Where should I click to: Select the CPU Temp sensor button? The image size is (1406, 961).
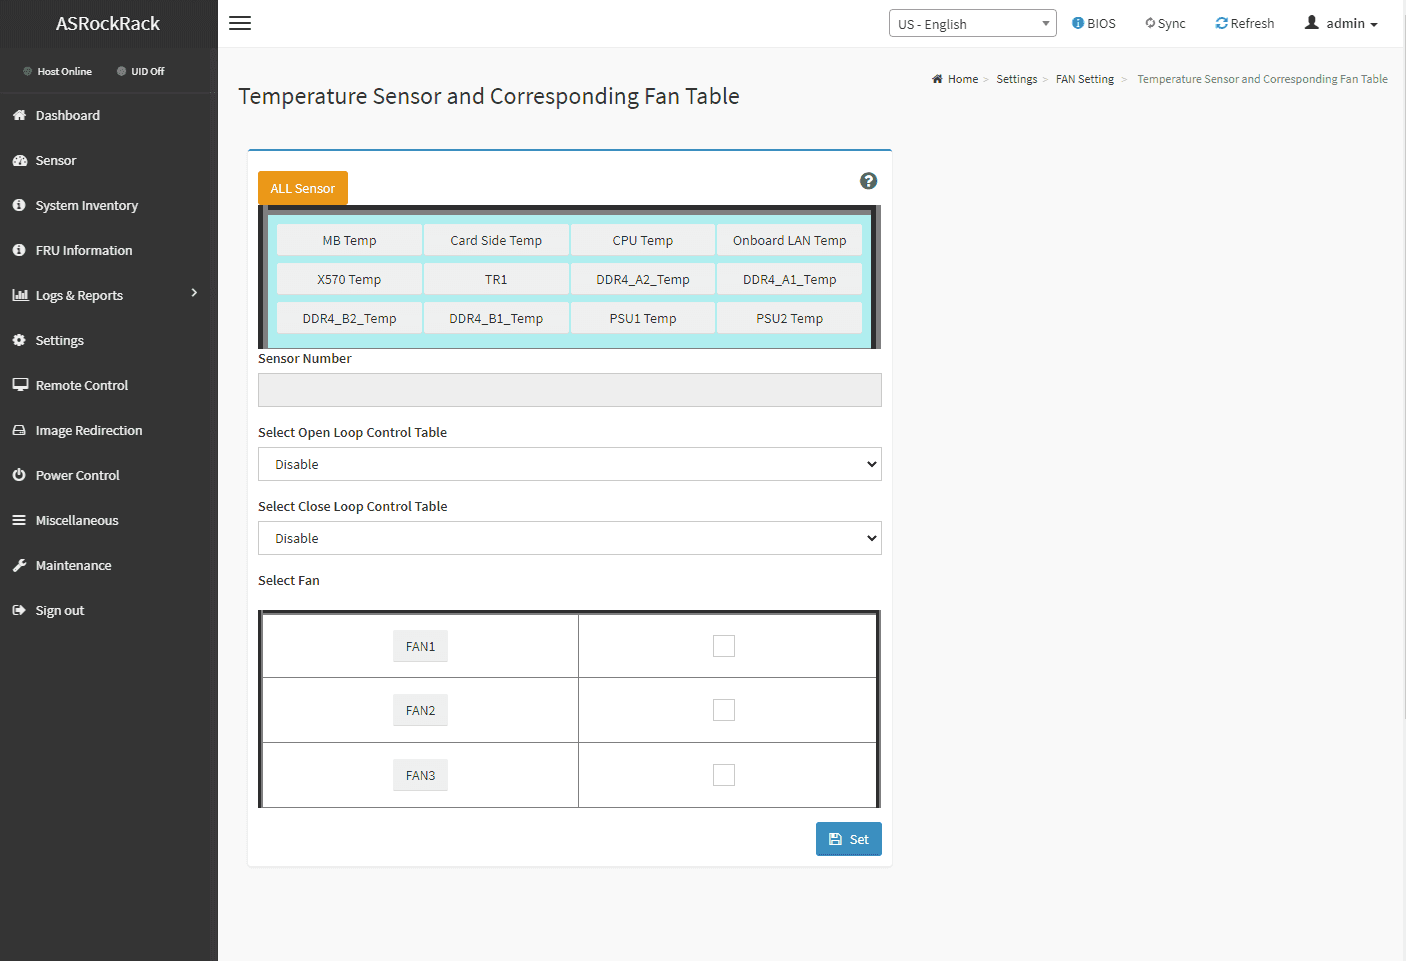642,240
